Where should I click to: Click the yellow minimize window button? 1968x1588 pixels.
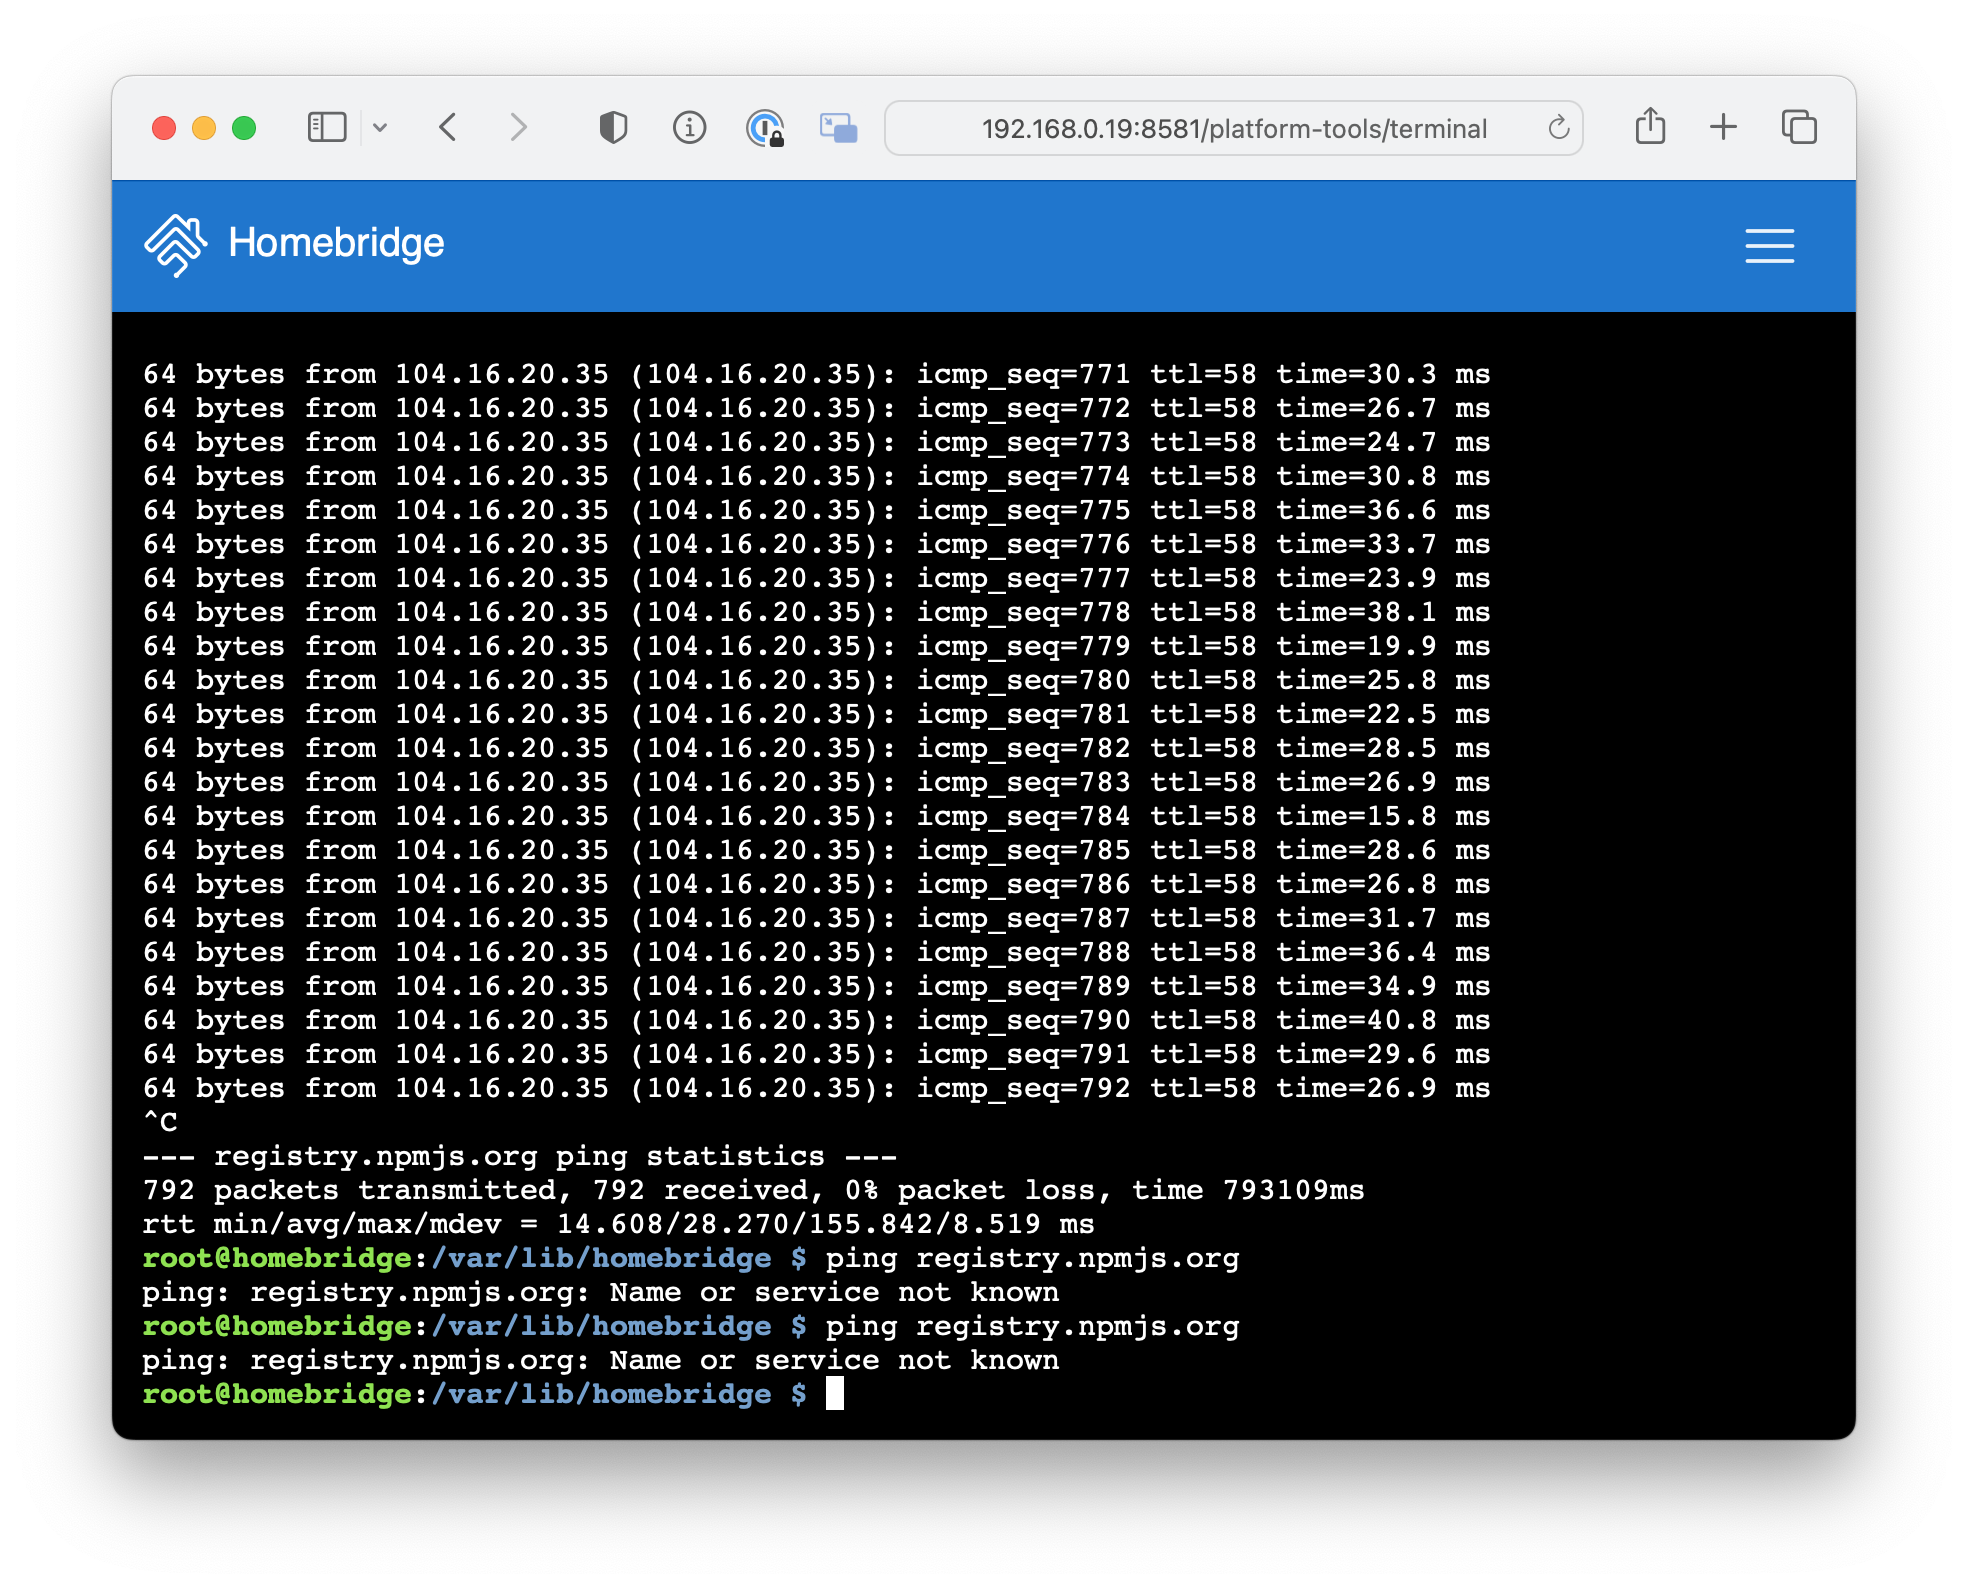point(204,128)
